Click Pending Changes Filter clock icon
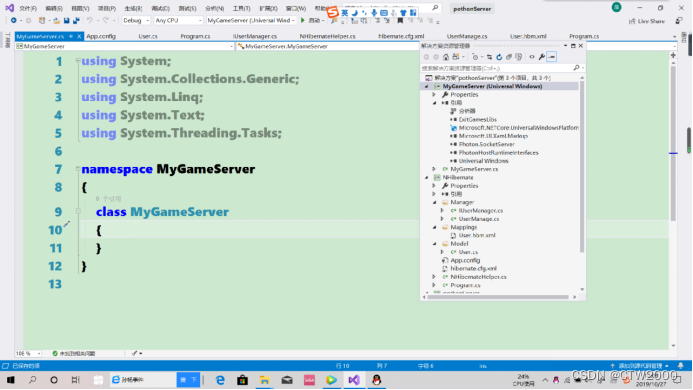693x390 pixels. tap(475, 57)
